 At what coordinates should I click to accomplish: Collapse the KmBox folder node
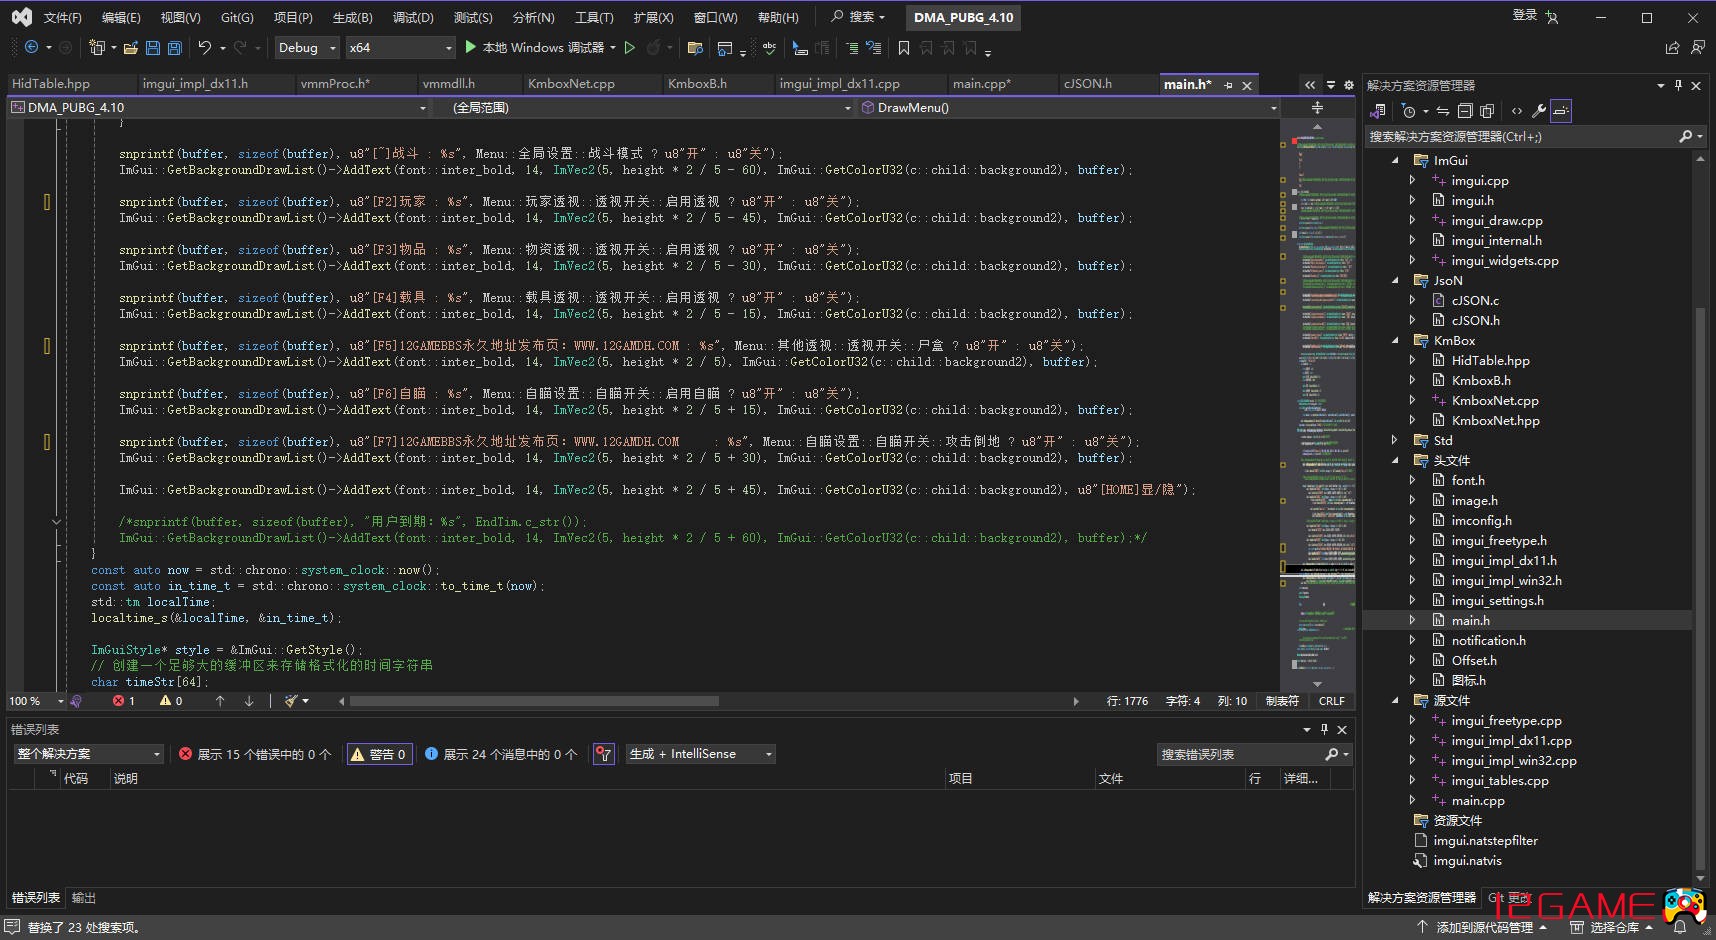(1395, 340)
